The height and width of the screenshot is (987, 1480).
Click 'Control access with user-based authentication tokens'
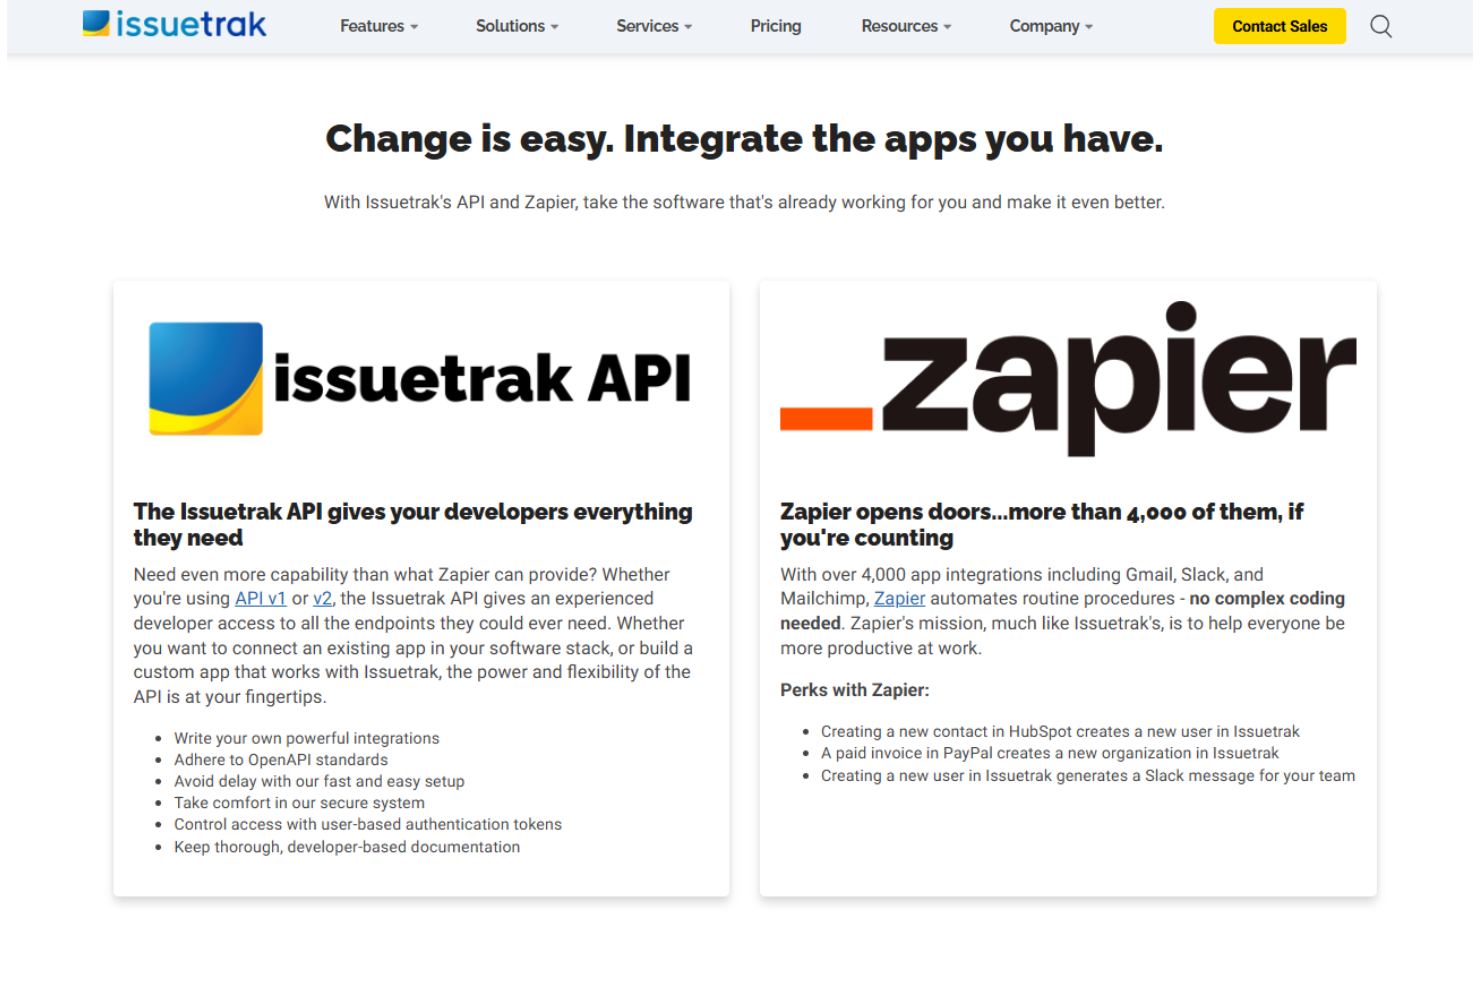[368, 824]
